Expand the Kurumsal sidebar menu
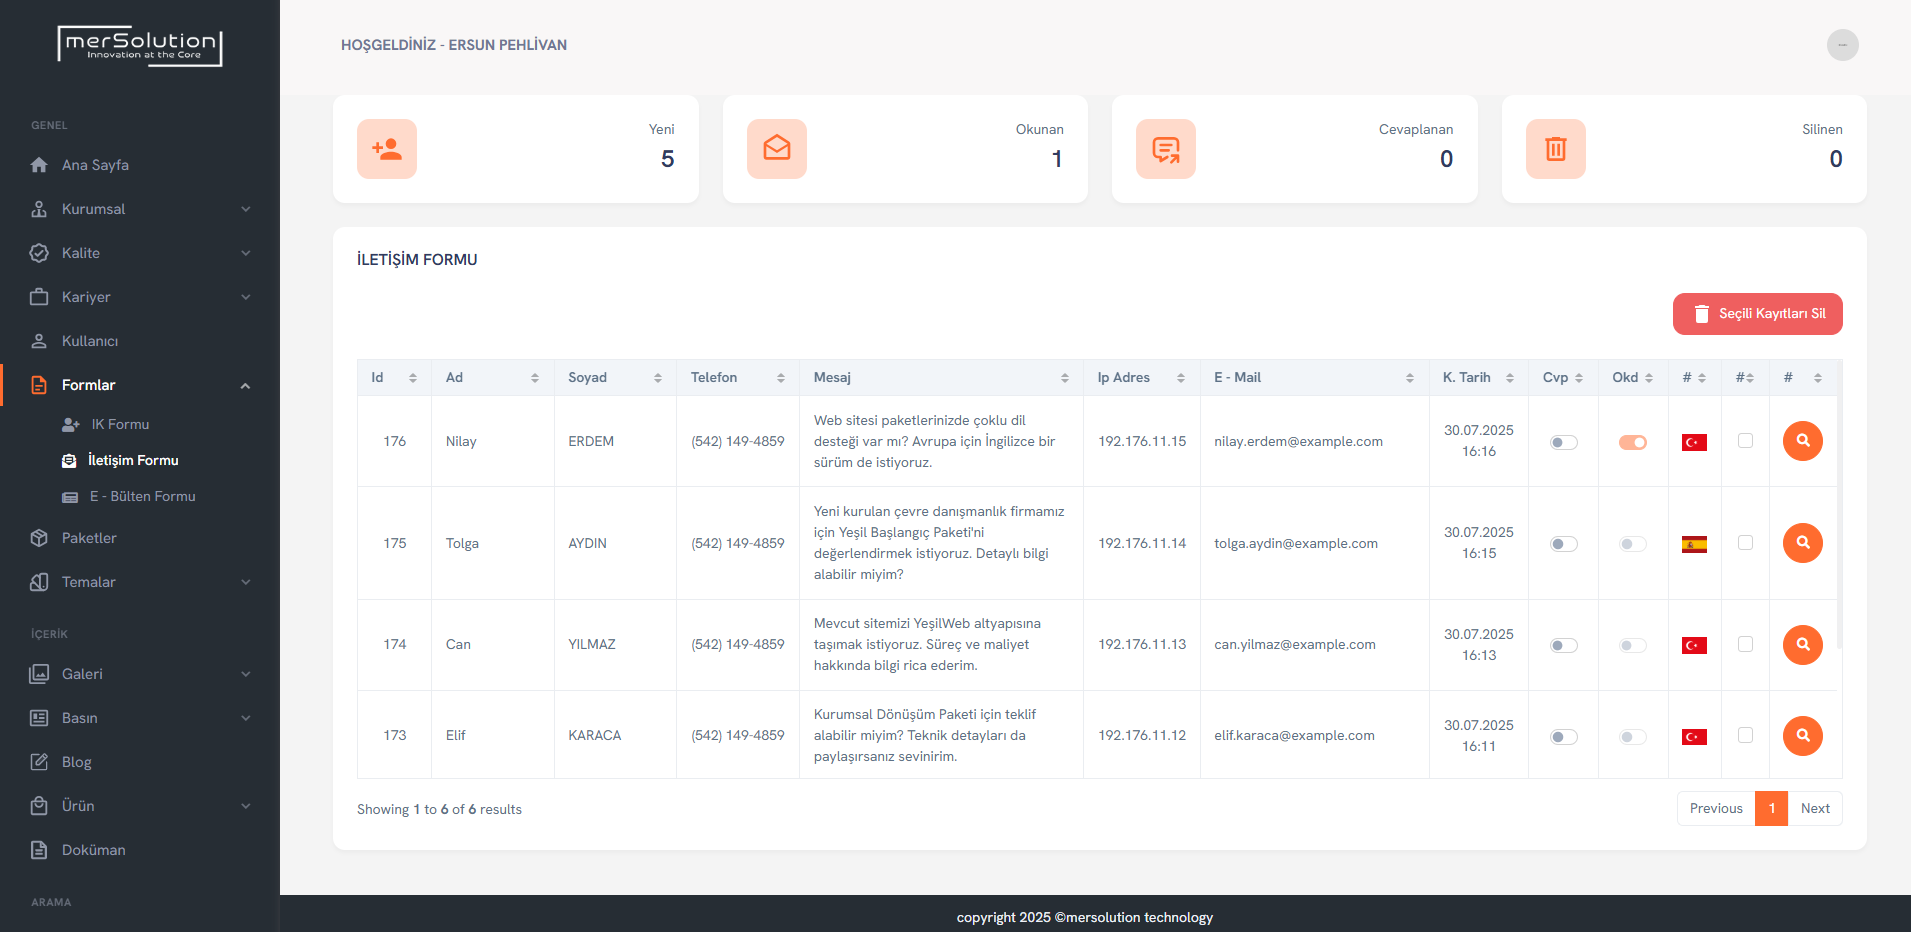The image size is (1911, 932). click(140, 209)
